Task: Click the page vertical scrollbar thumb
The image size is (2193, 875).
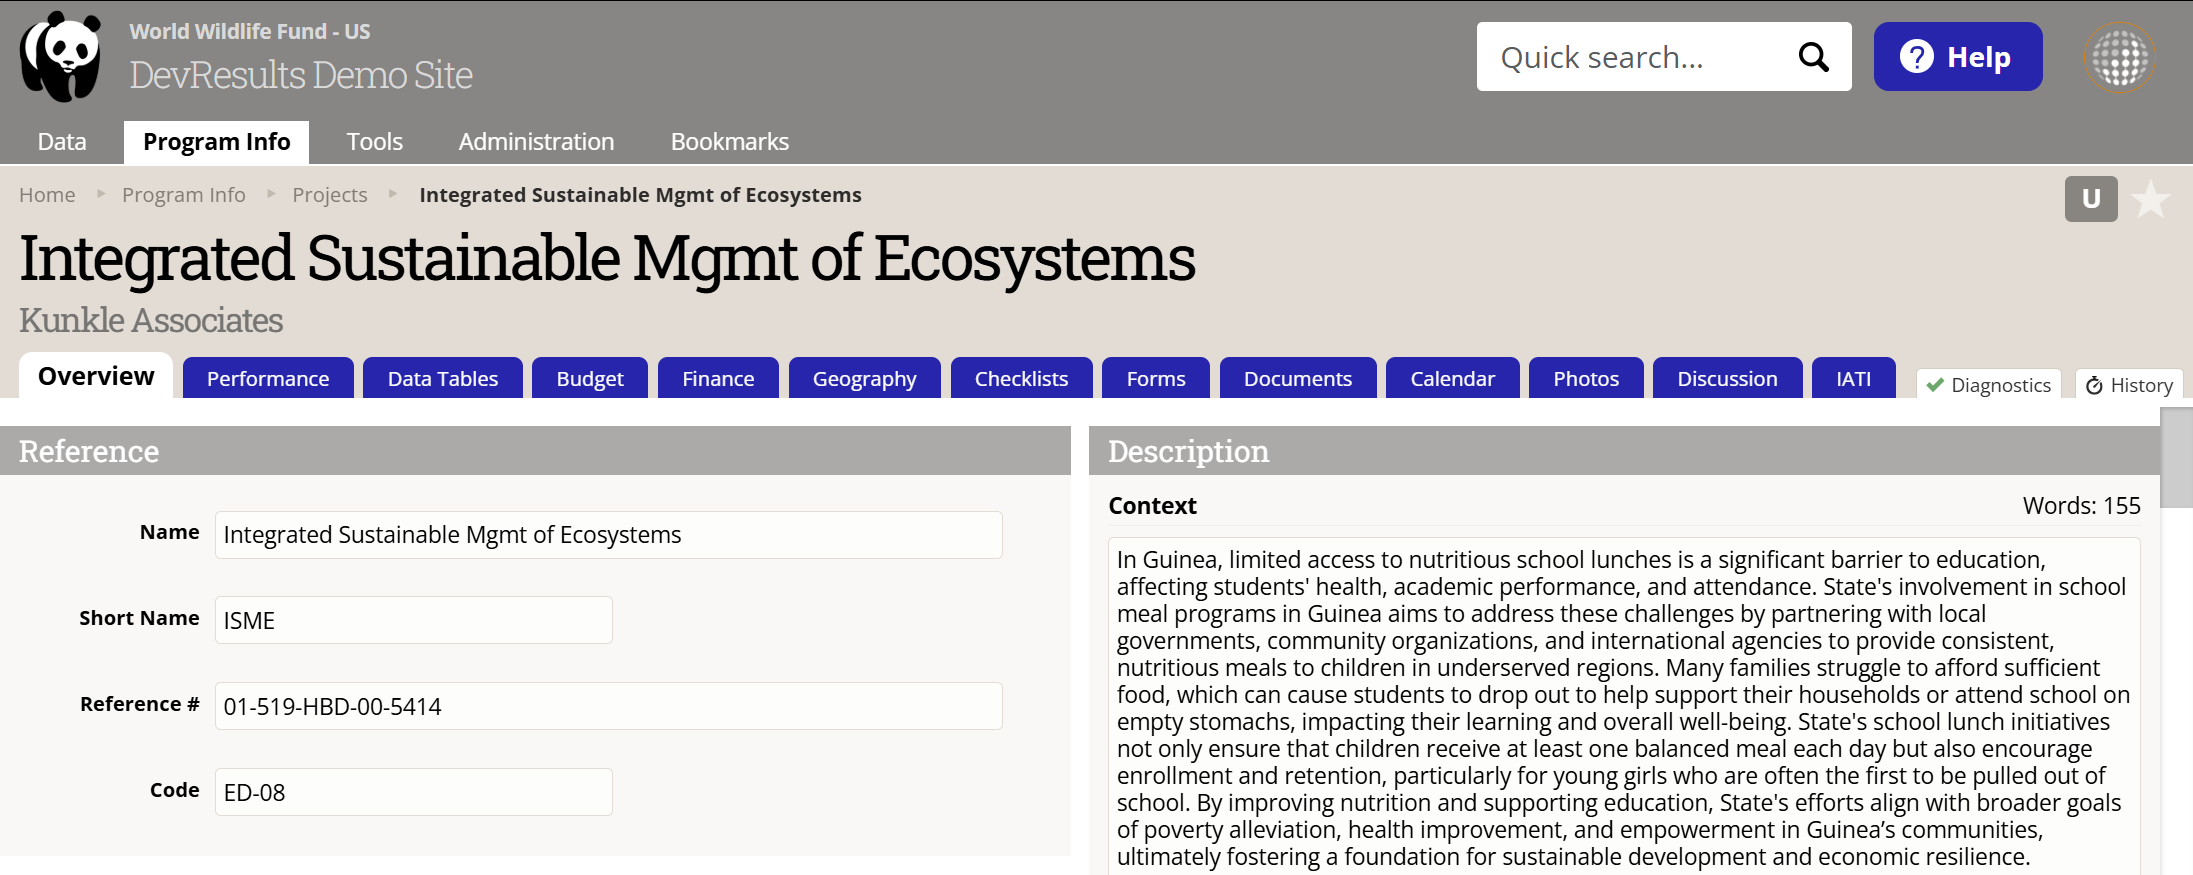Action: click(2176, 458)
